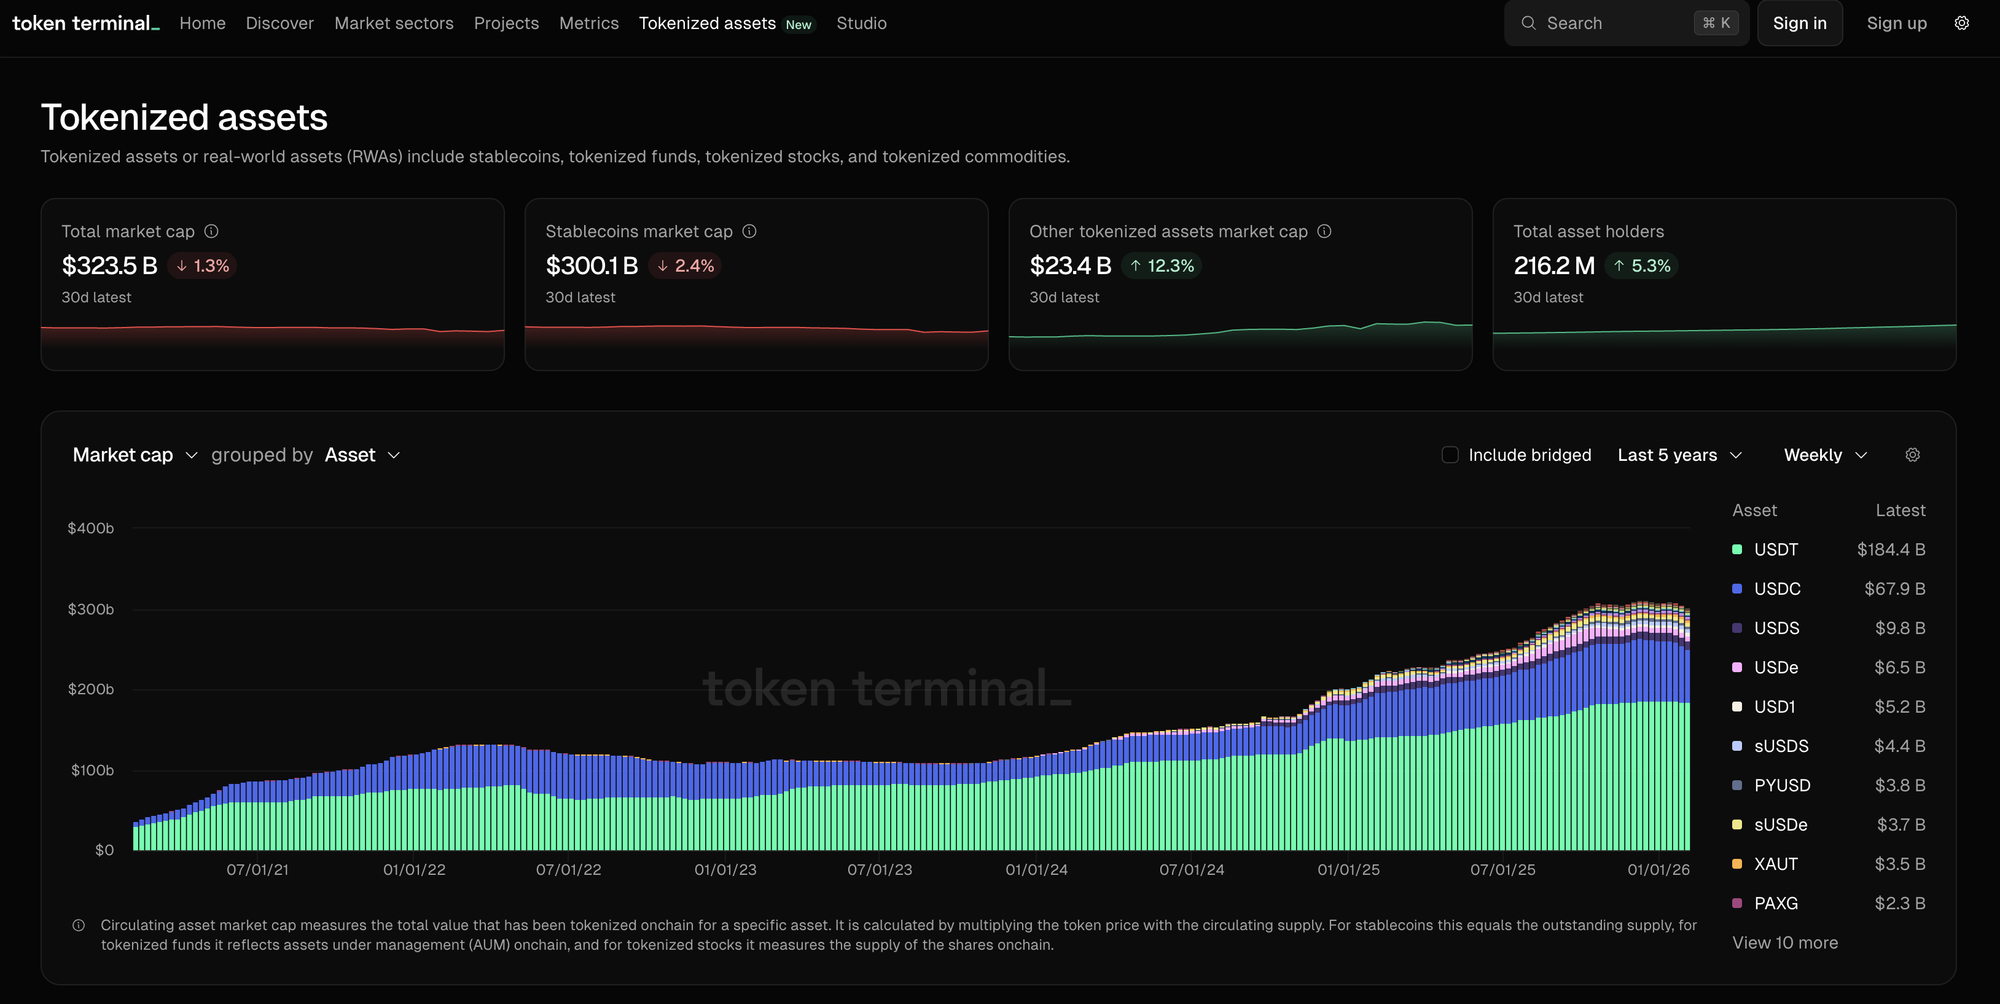Open the grouped by Asset dropdown
Image resolution: width=2000 pixels, height=1004 pixels.
click(363, 455)
